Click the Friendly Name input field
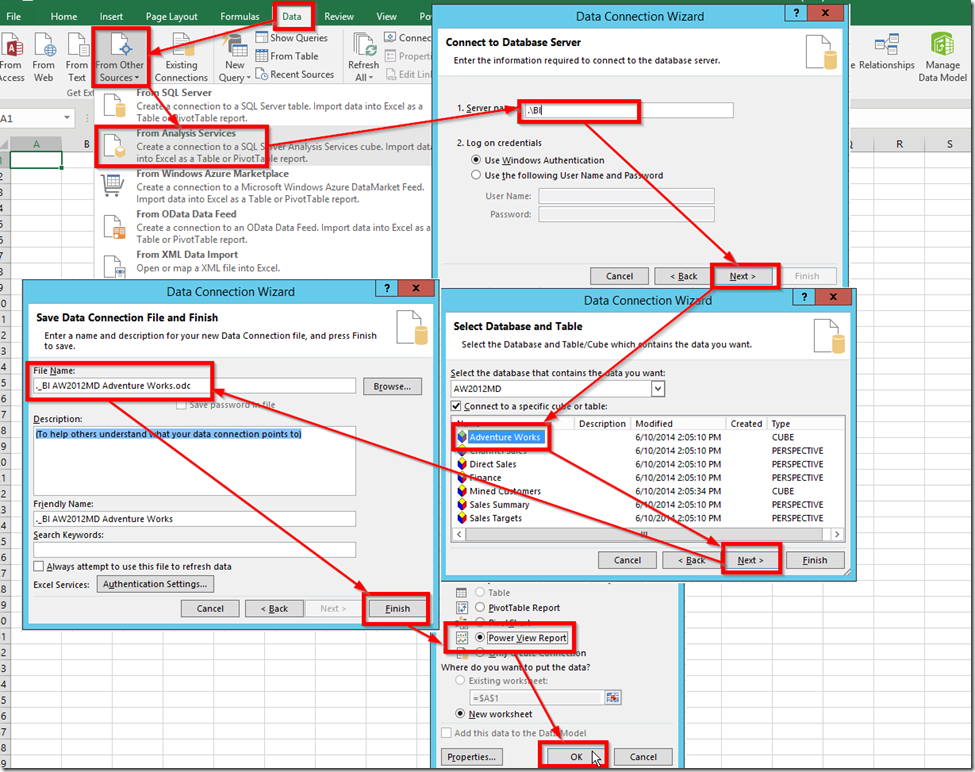Image resolution: width=975 pixels, height=772 pixels. (195, 519)
